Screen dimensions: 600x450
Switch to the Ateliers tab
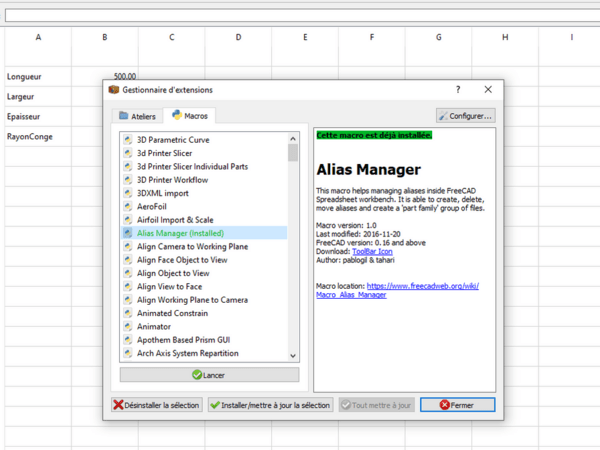click(x=137, y=116)
